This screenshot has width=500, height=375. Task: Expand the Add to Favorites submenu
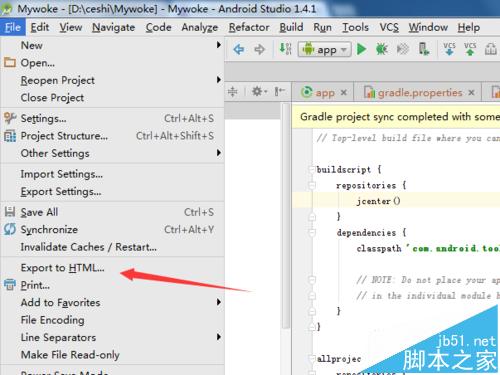click(x=219, y=302)
